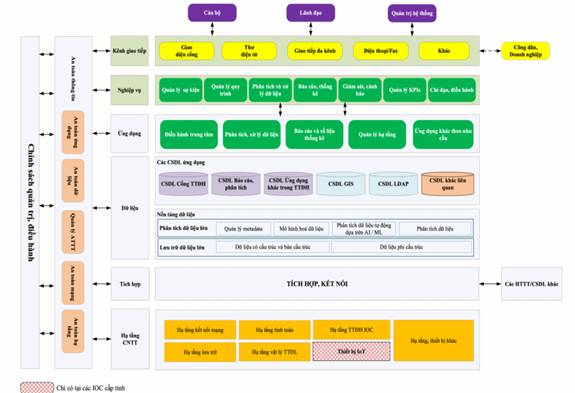Select the hatched Thiết bị IoT box
575x393 pixels.
(351, 352)
